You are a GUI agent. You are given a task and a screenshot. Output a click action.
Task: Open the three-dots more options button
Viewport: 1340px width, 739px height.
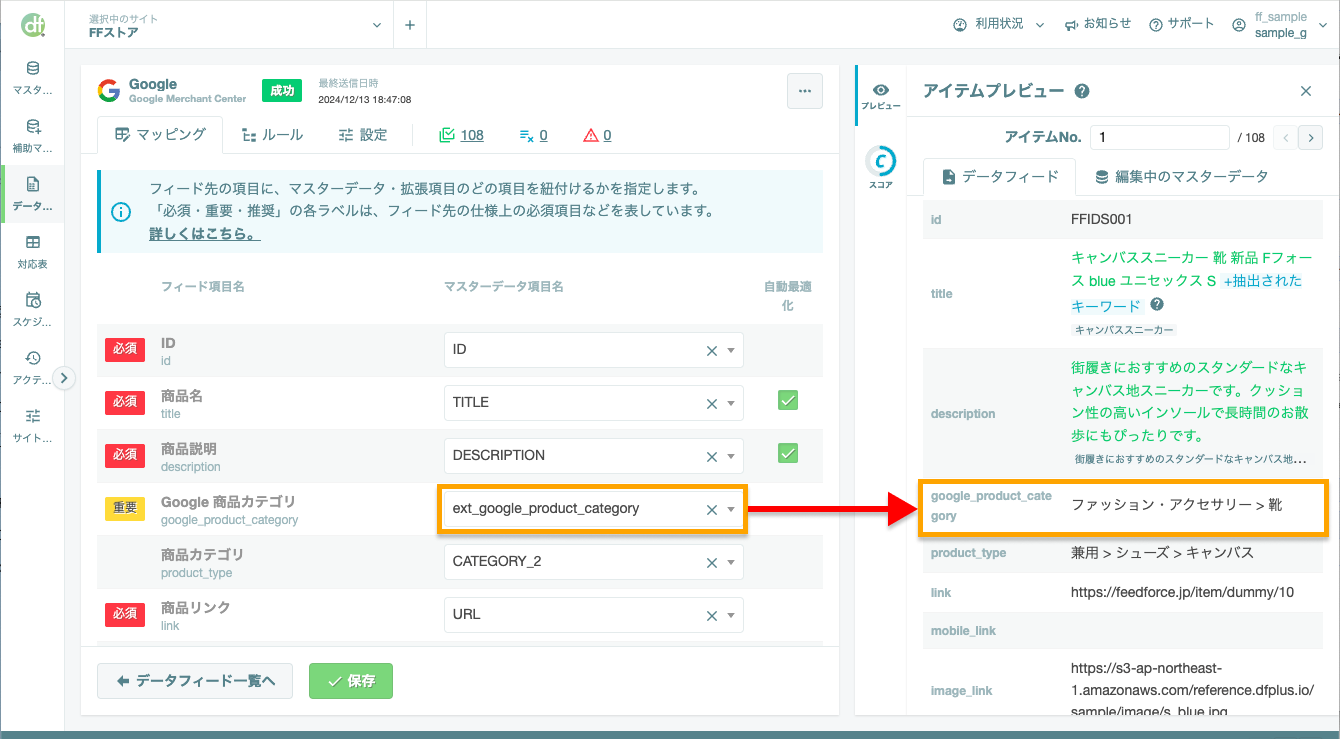click(805, 91)
